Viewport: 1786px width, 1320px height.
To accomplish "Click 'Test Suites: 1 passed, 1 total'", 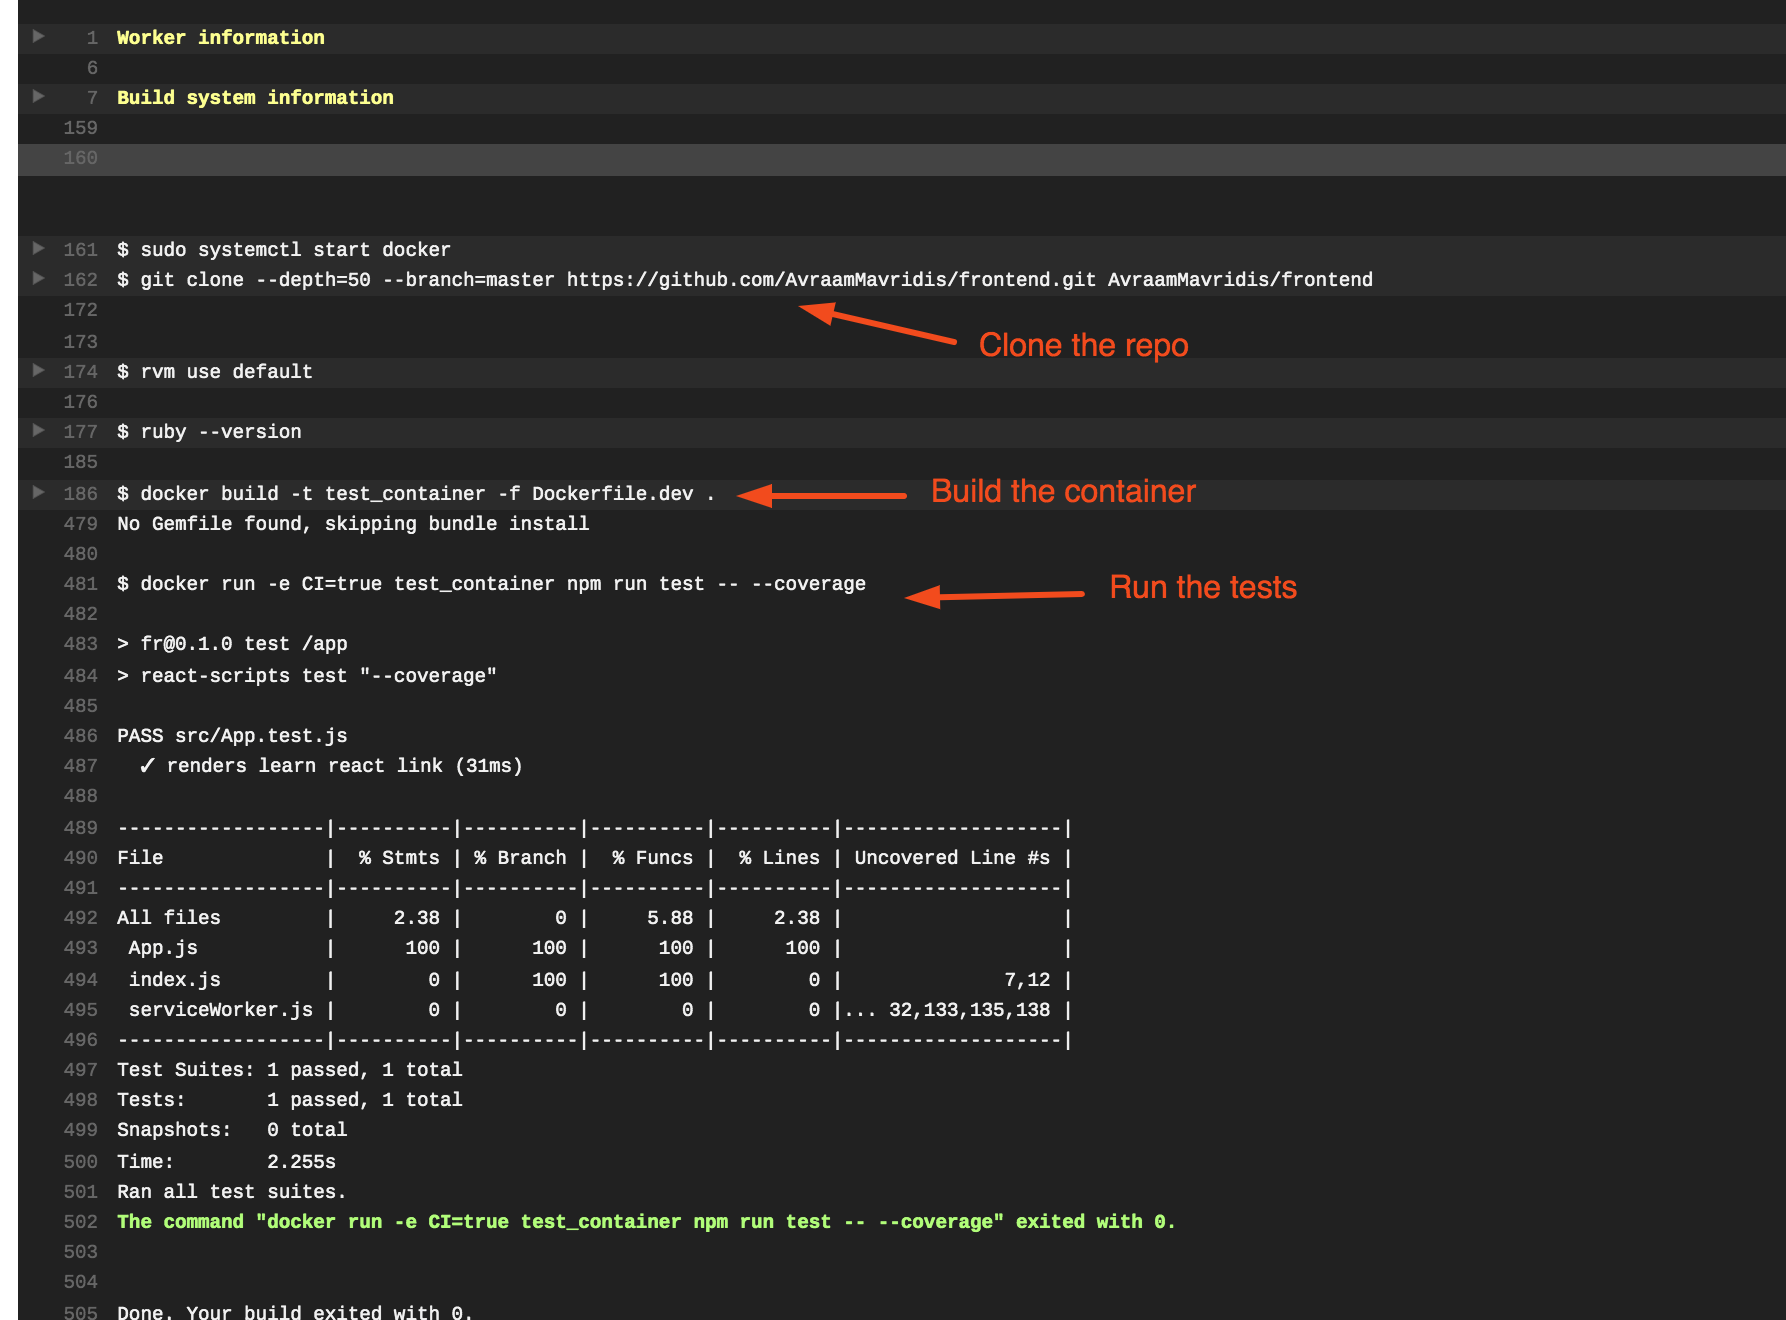I will click(x=290, y=1070).
